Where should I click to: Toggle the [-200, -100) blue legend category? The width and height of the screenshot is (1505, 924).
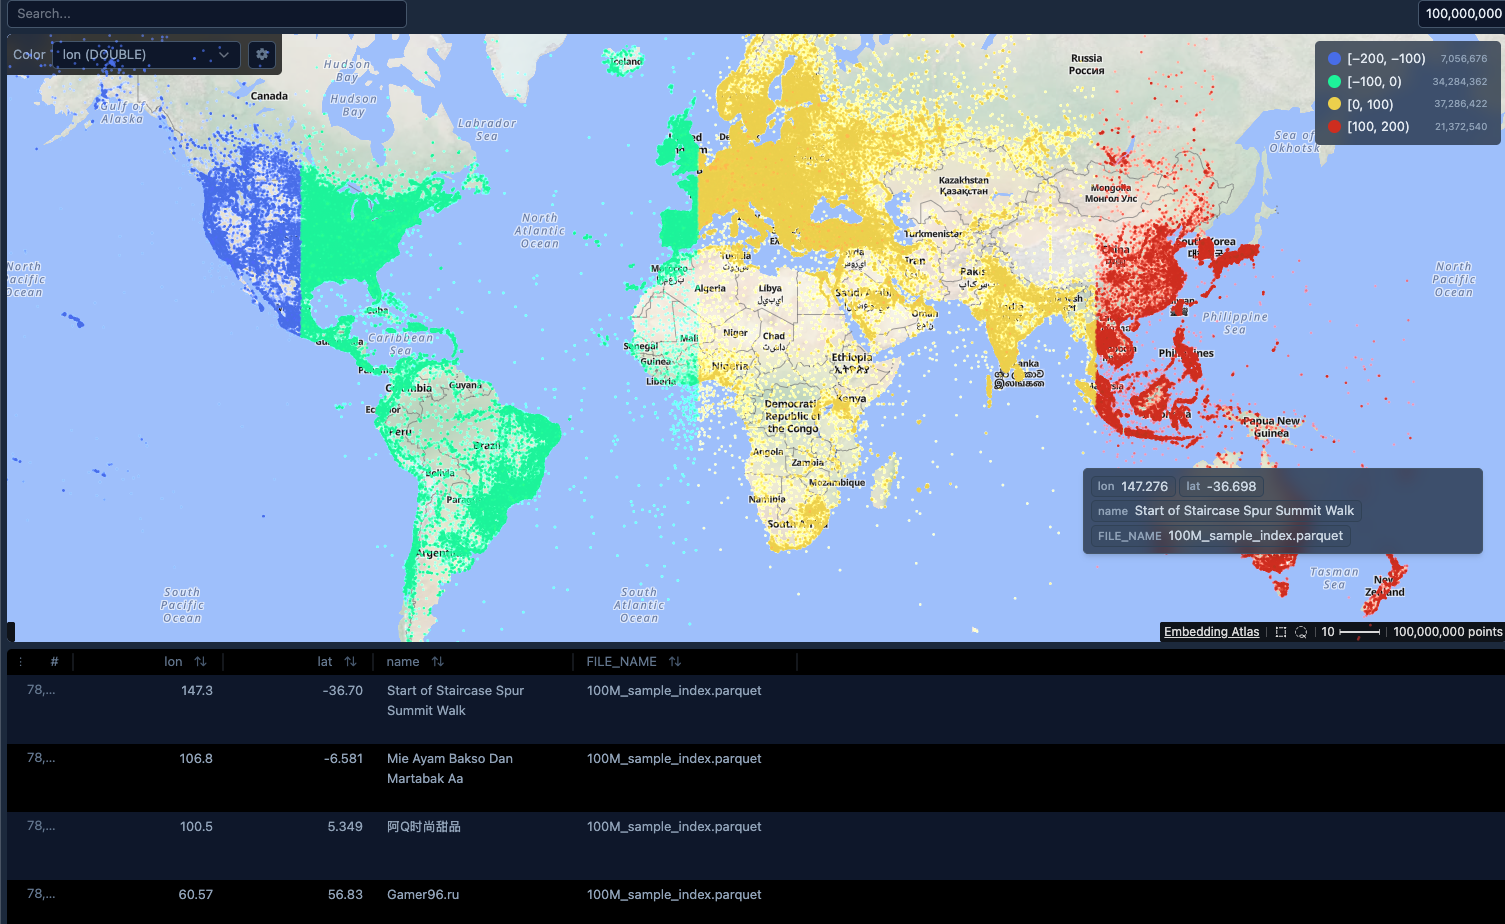click(x=1385, y=59)
